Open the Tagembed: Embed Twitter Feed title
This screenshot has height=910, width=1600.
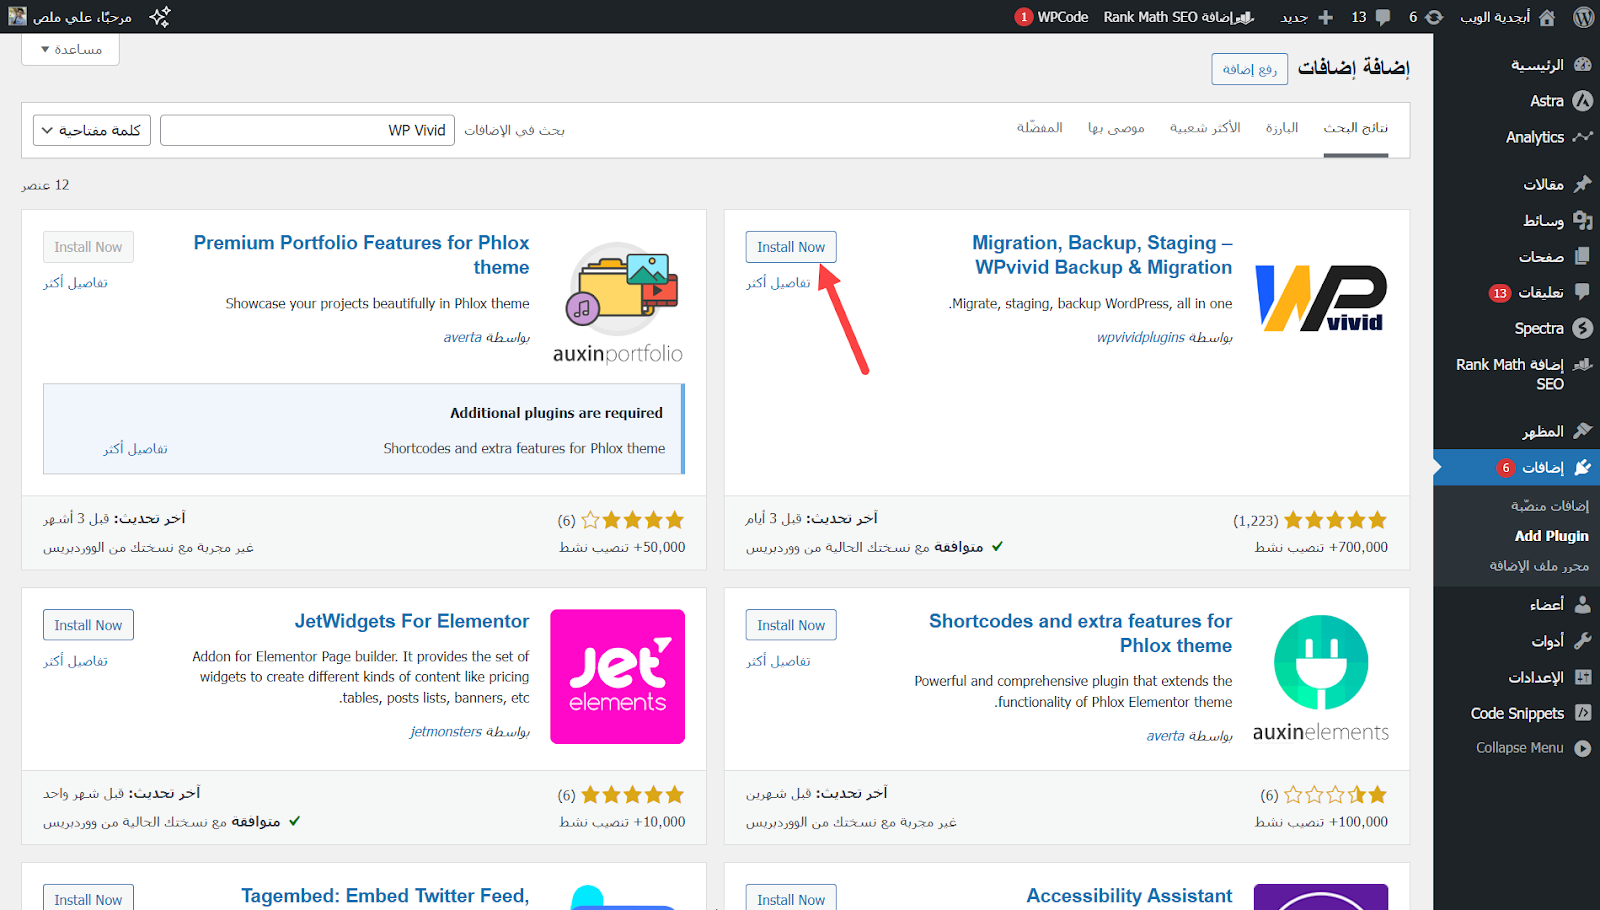pos(385,896)
